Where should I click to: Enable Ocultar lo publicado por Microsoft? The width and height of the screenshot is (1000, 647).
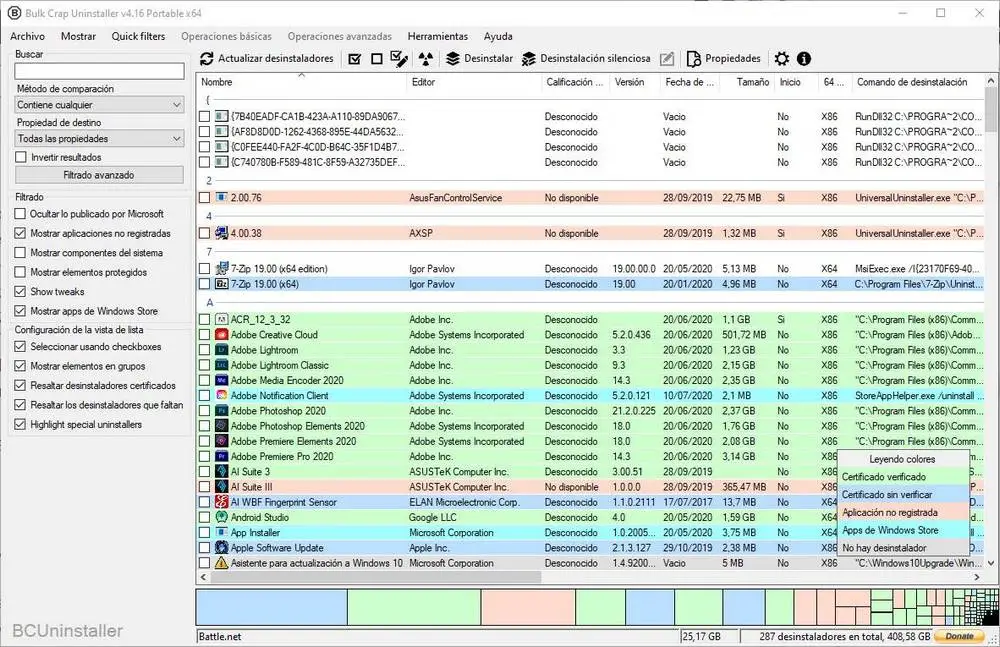pyautogui.click(x=20, y=214)
